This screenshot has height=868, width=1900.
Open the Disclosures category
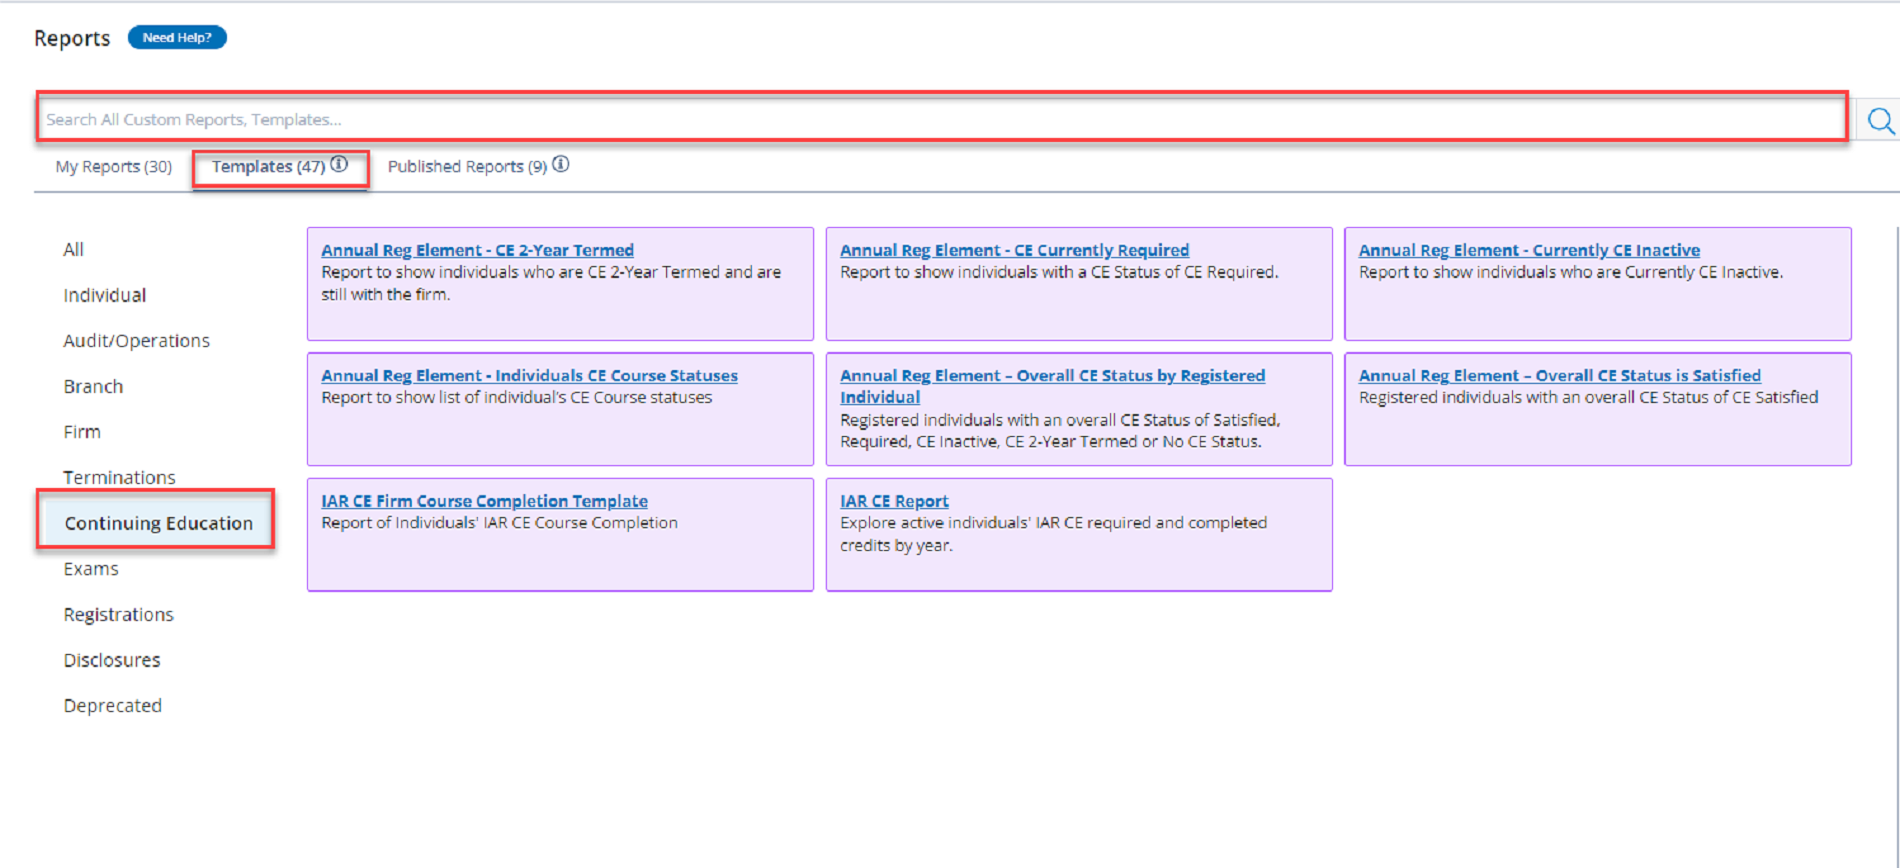(x=112, y=660)
